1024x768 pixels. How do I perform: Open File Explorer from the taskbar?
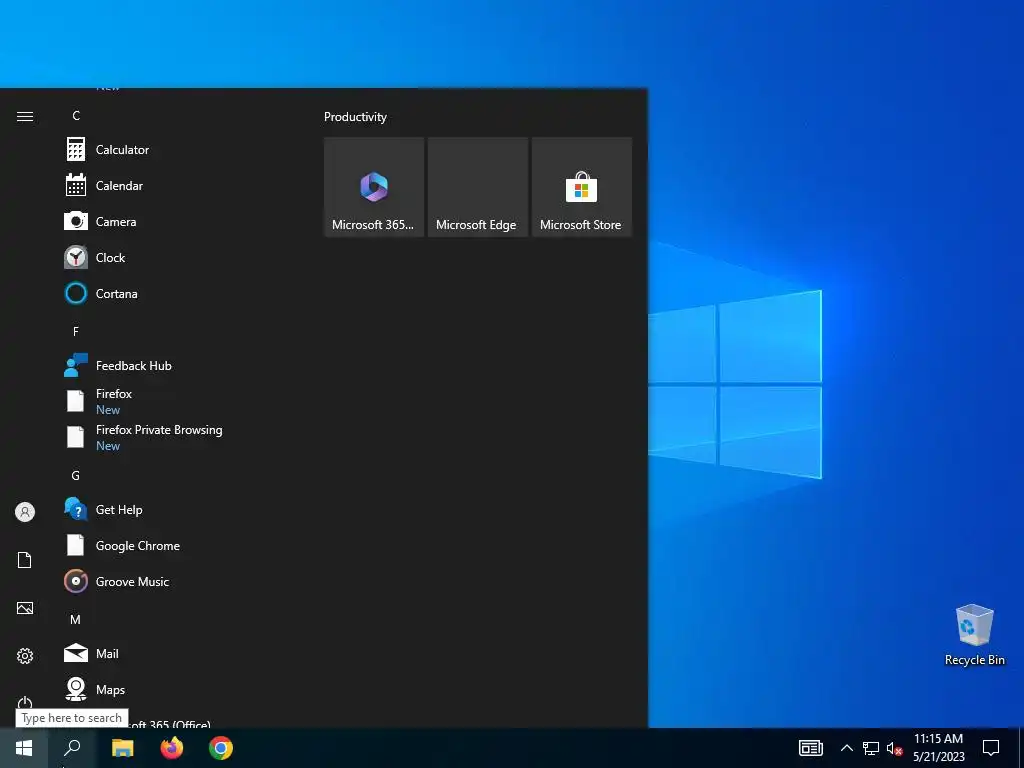click(x=122, y=748)
